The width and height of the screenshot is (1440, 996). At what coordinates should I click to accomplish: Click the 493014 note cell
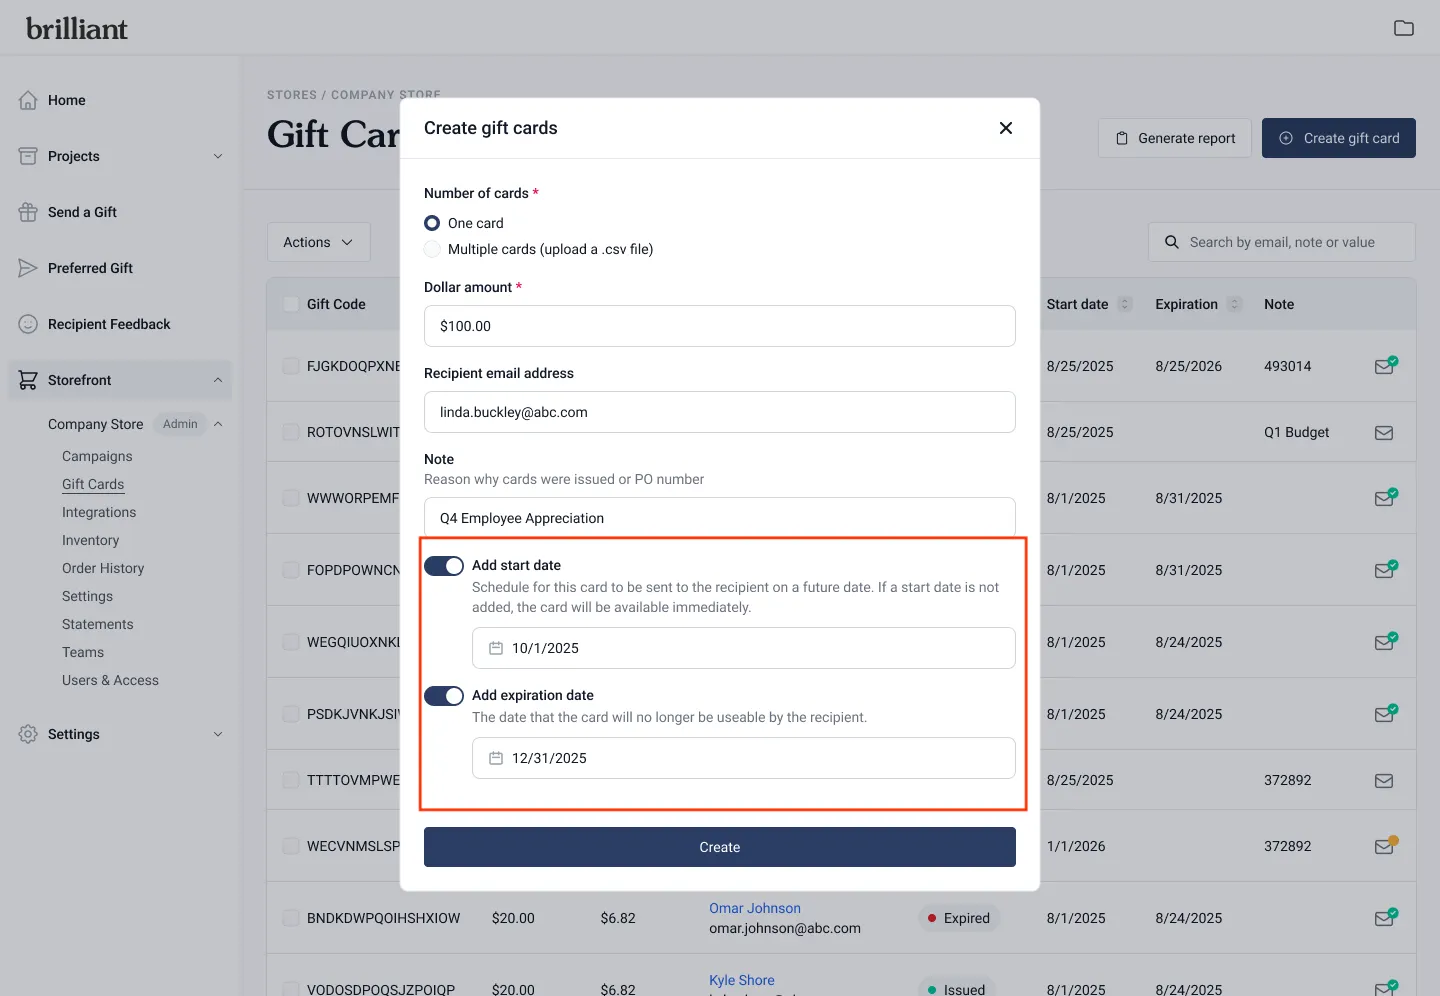tap(1288, 366)
